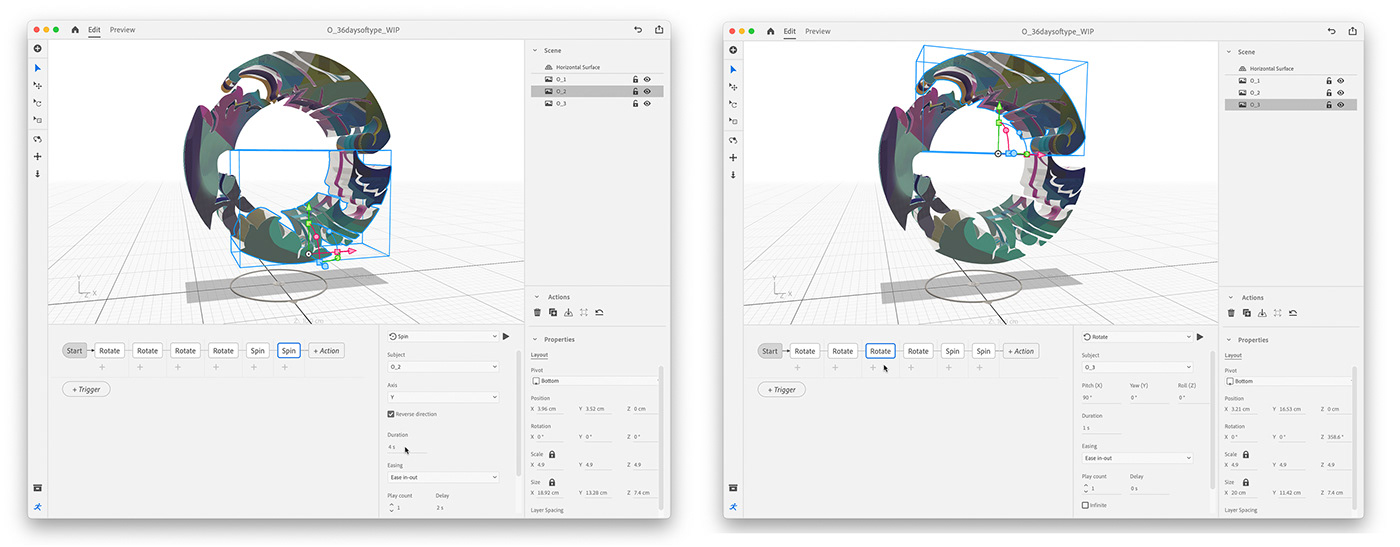
Task: Click the frame selection icon in left window
Action: point(583,312)
